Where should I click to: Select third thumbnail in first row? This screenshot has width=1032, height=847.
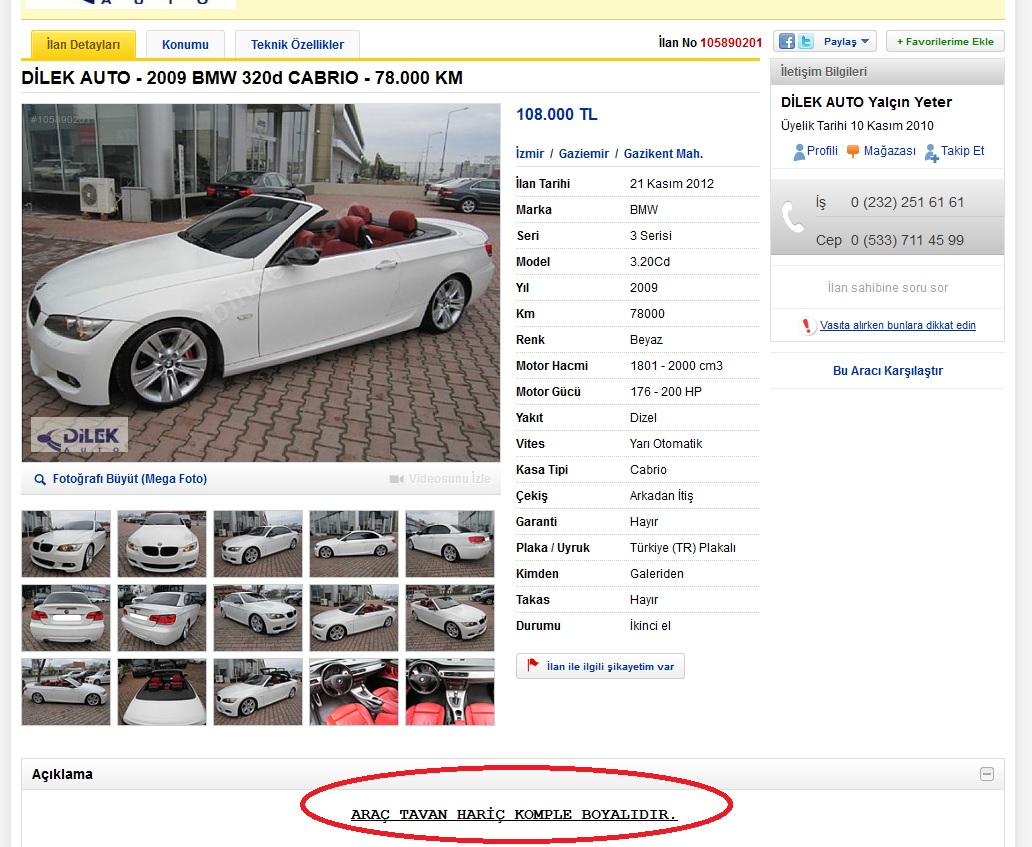pos(258,544)
